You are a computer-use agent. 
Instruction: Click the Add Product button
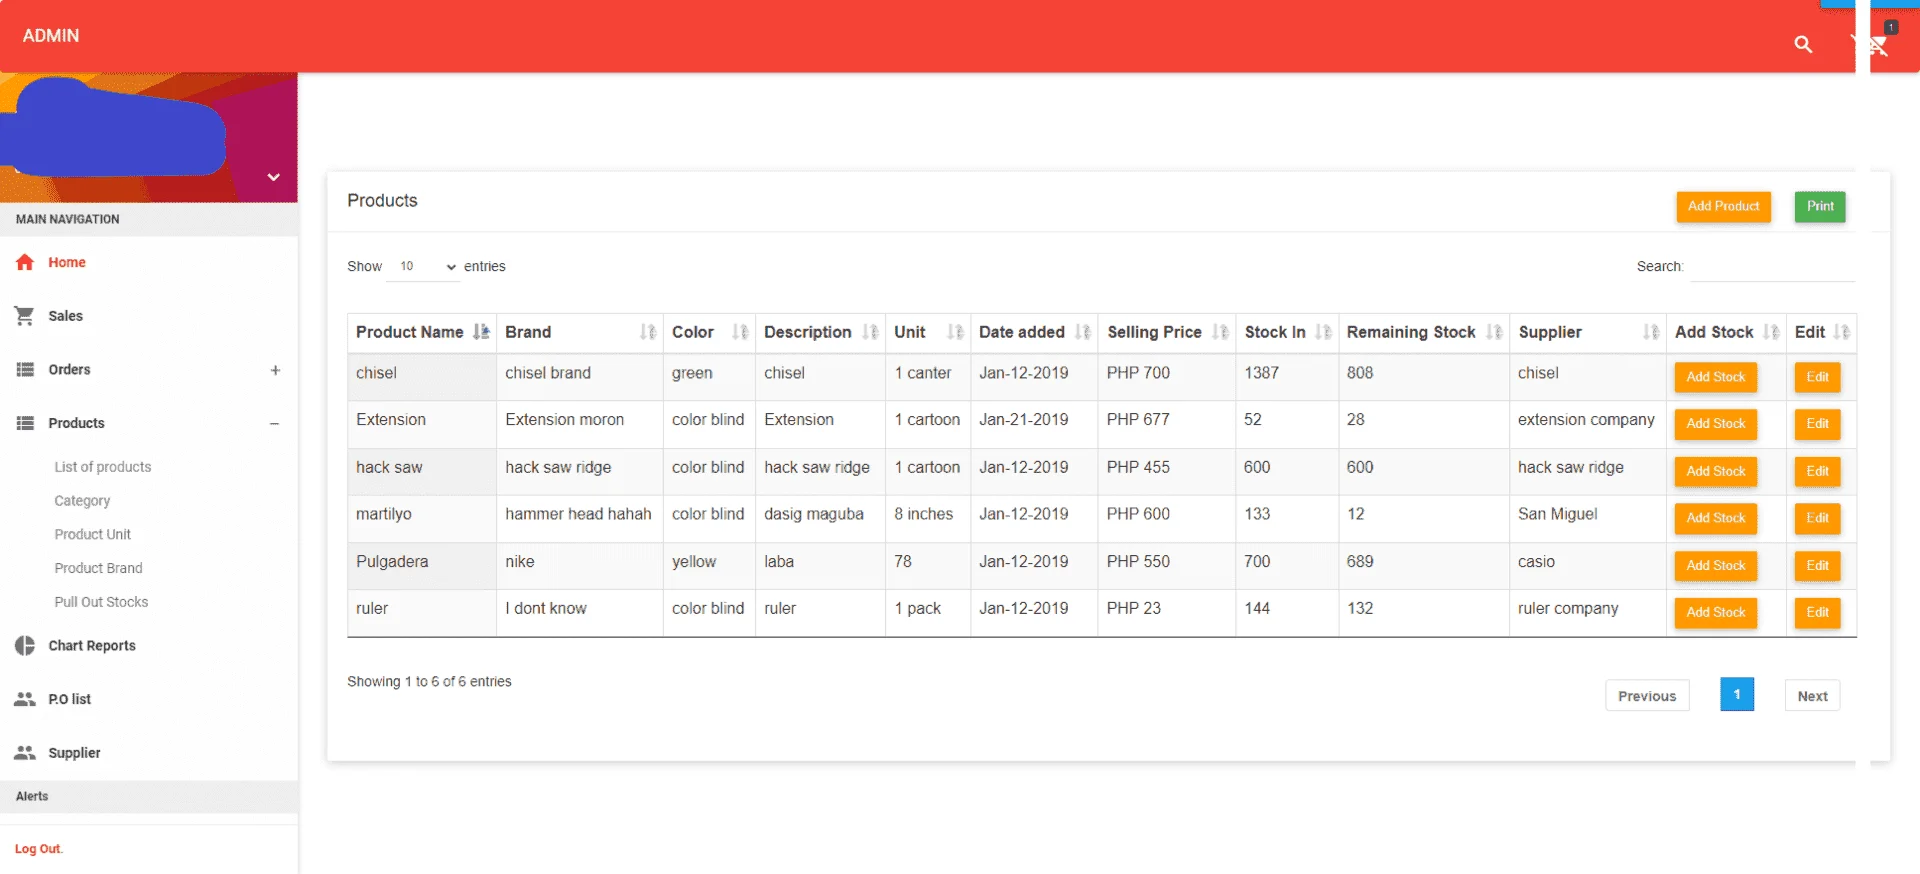pos(1723,206)
